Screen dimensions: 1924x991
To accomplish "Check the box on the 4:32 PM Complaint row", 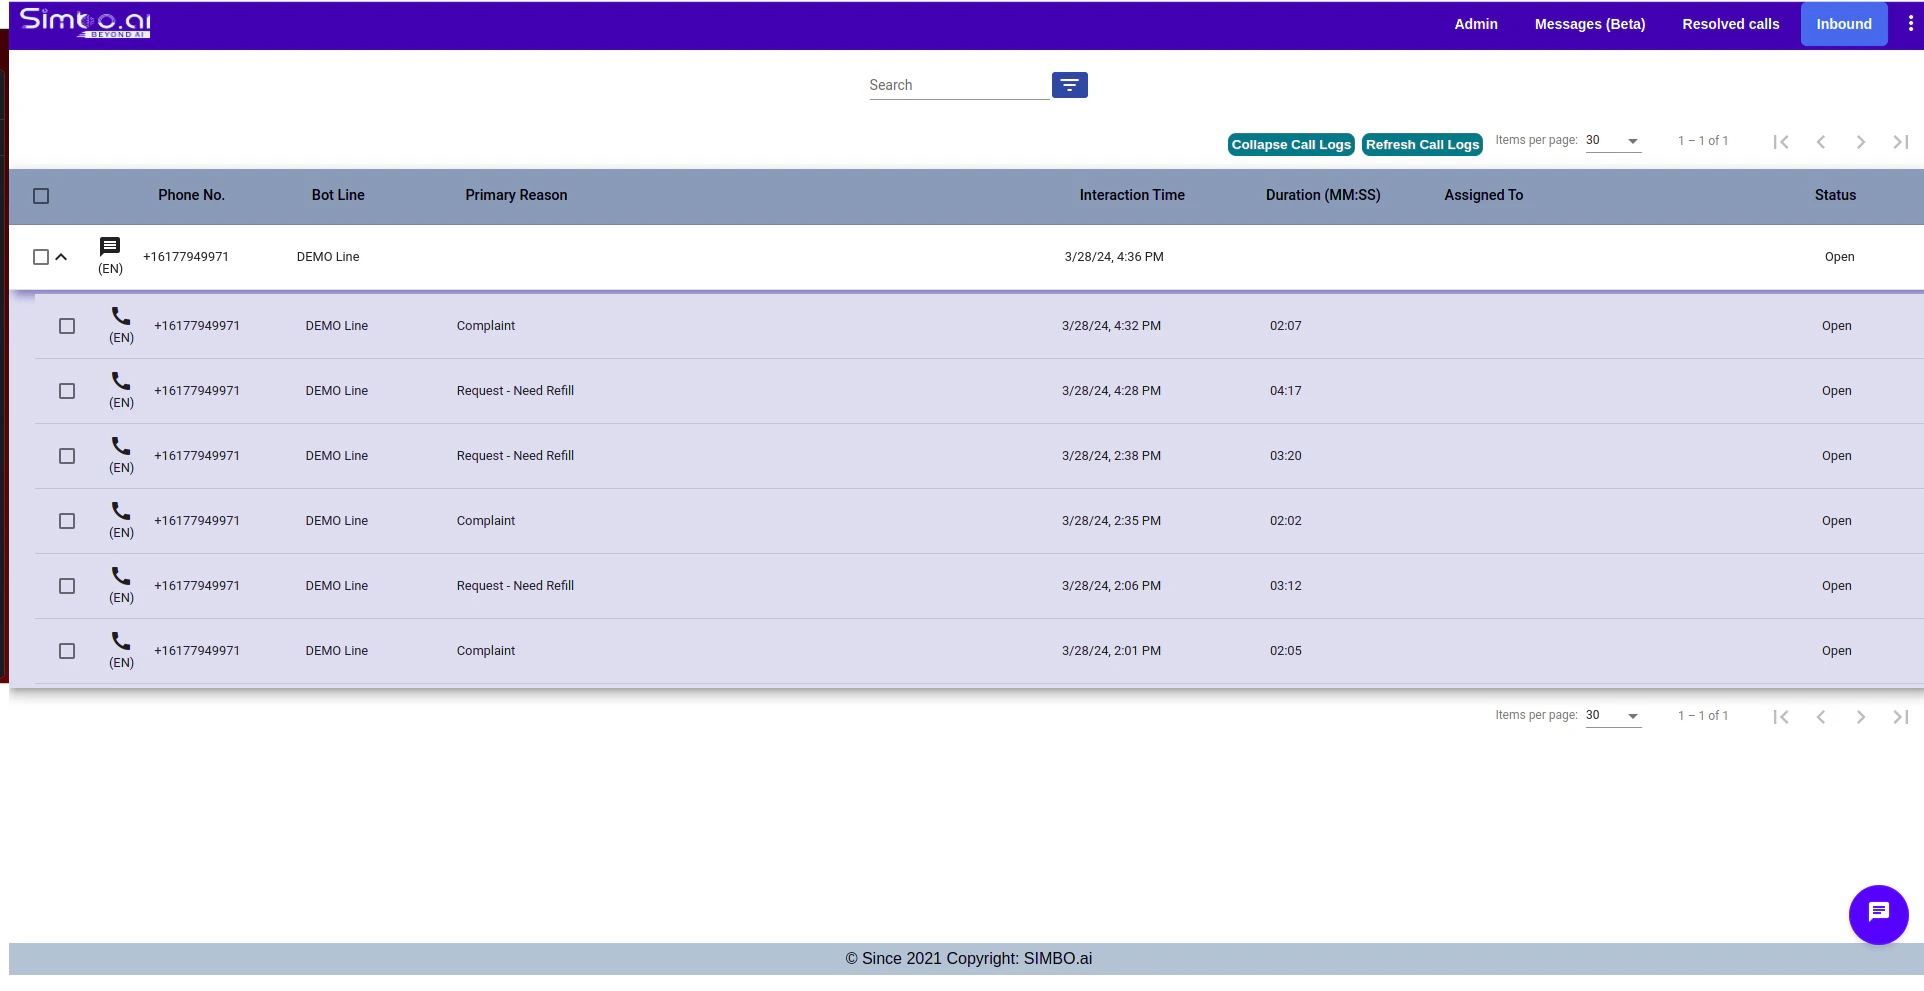I will pyautogui.click(x=67, y=325).
